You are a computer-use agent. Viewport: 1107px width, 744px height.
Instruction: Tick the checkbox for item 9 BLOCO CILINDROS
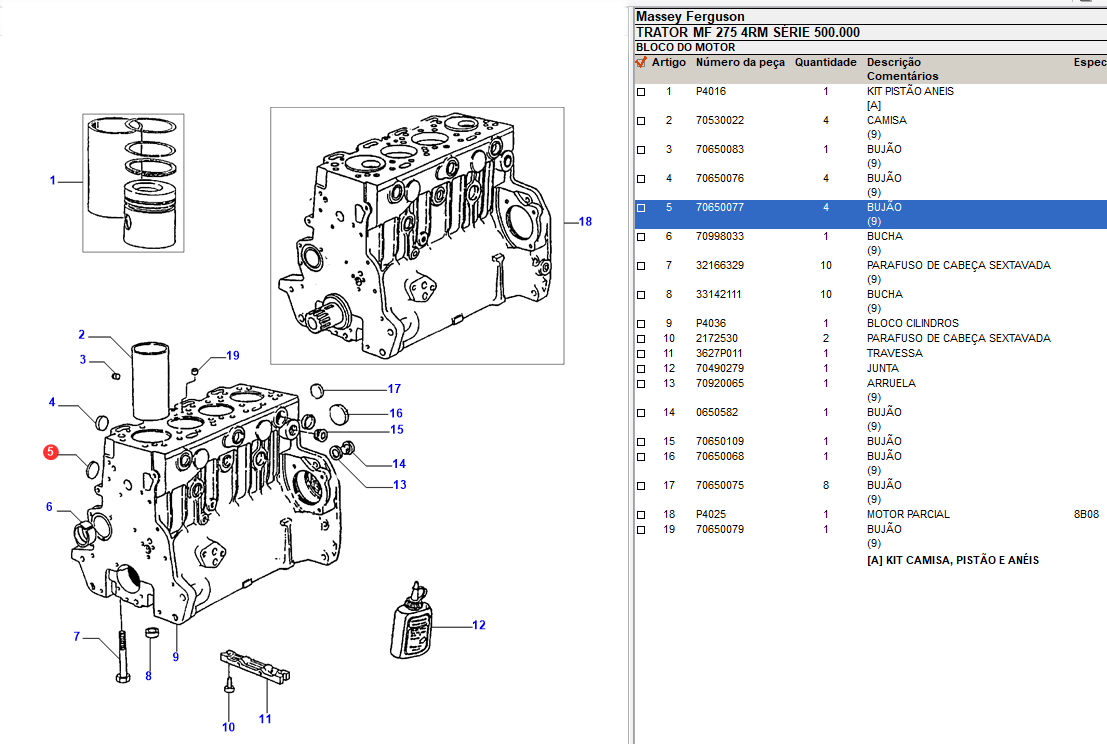coord(642,324)
